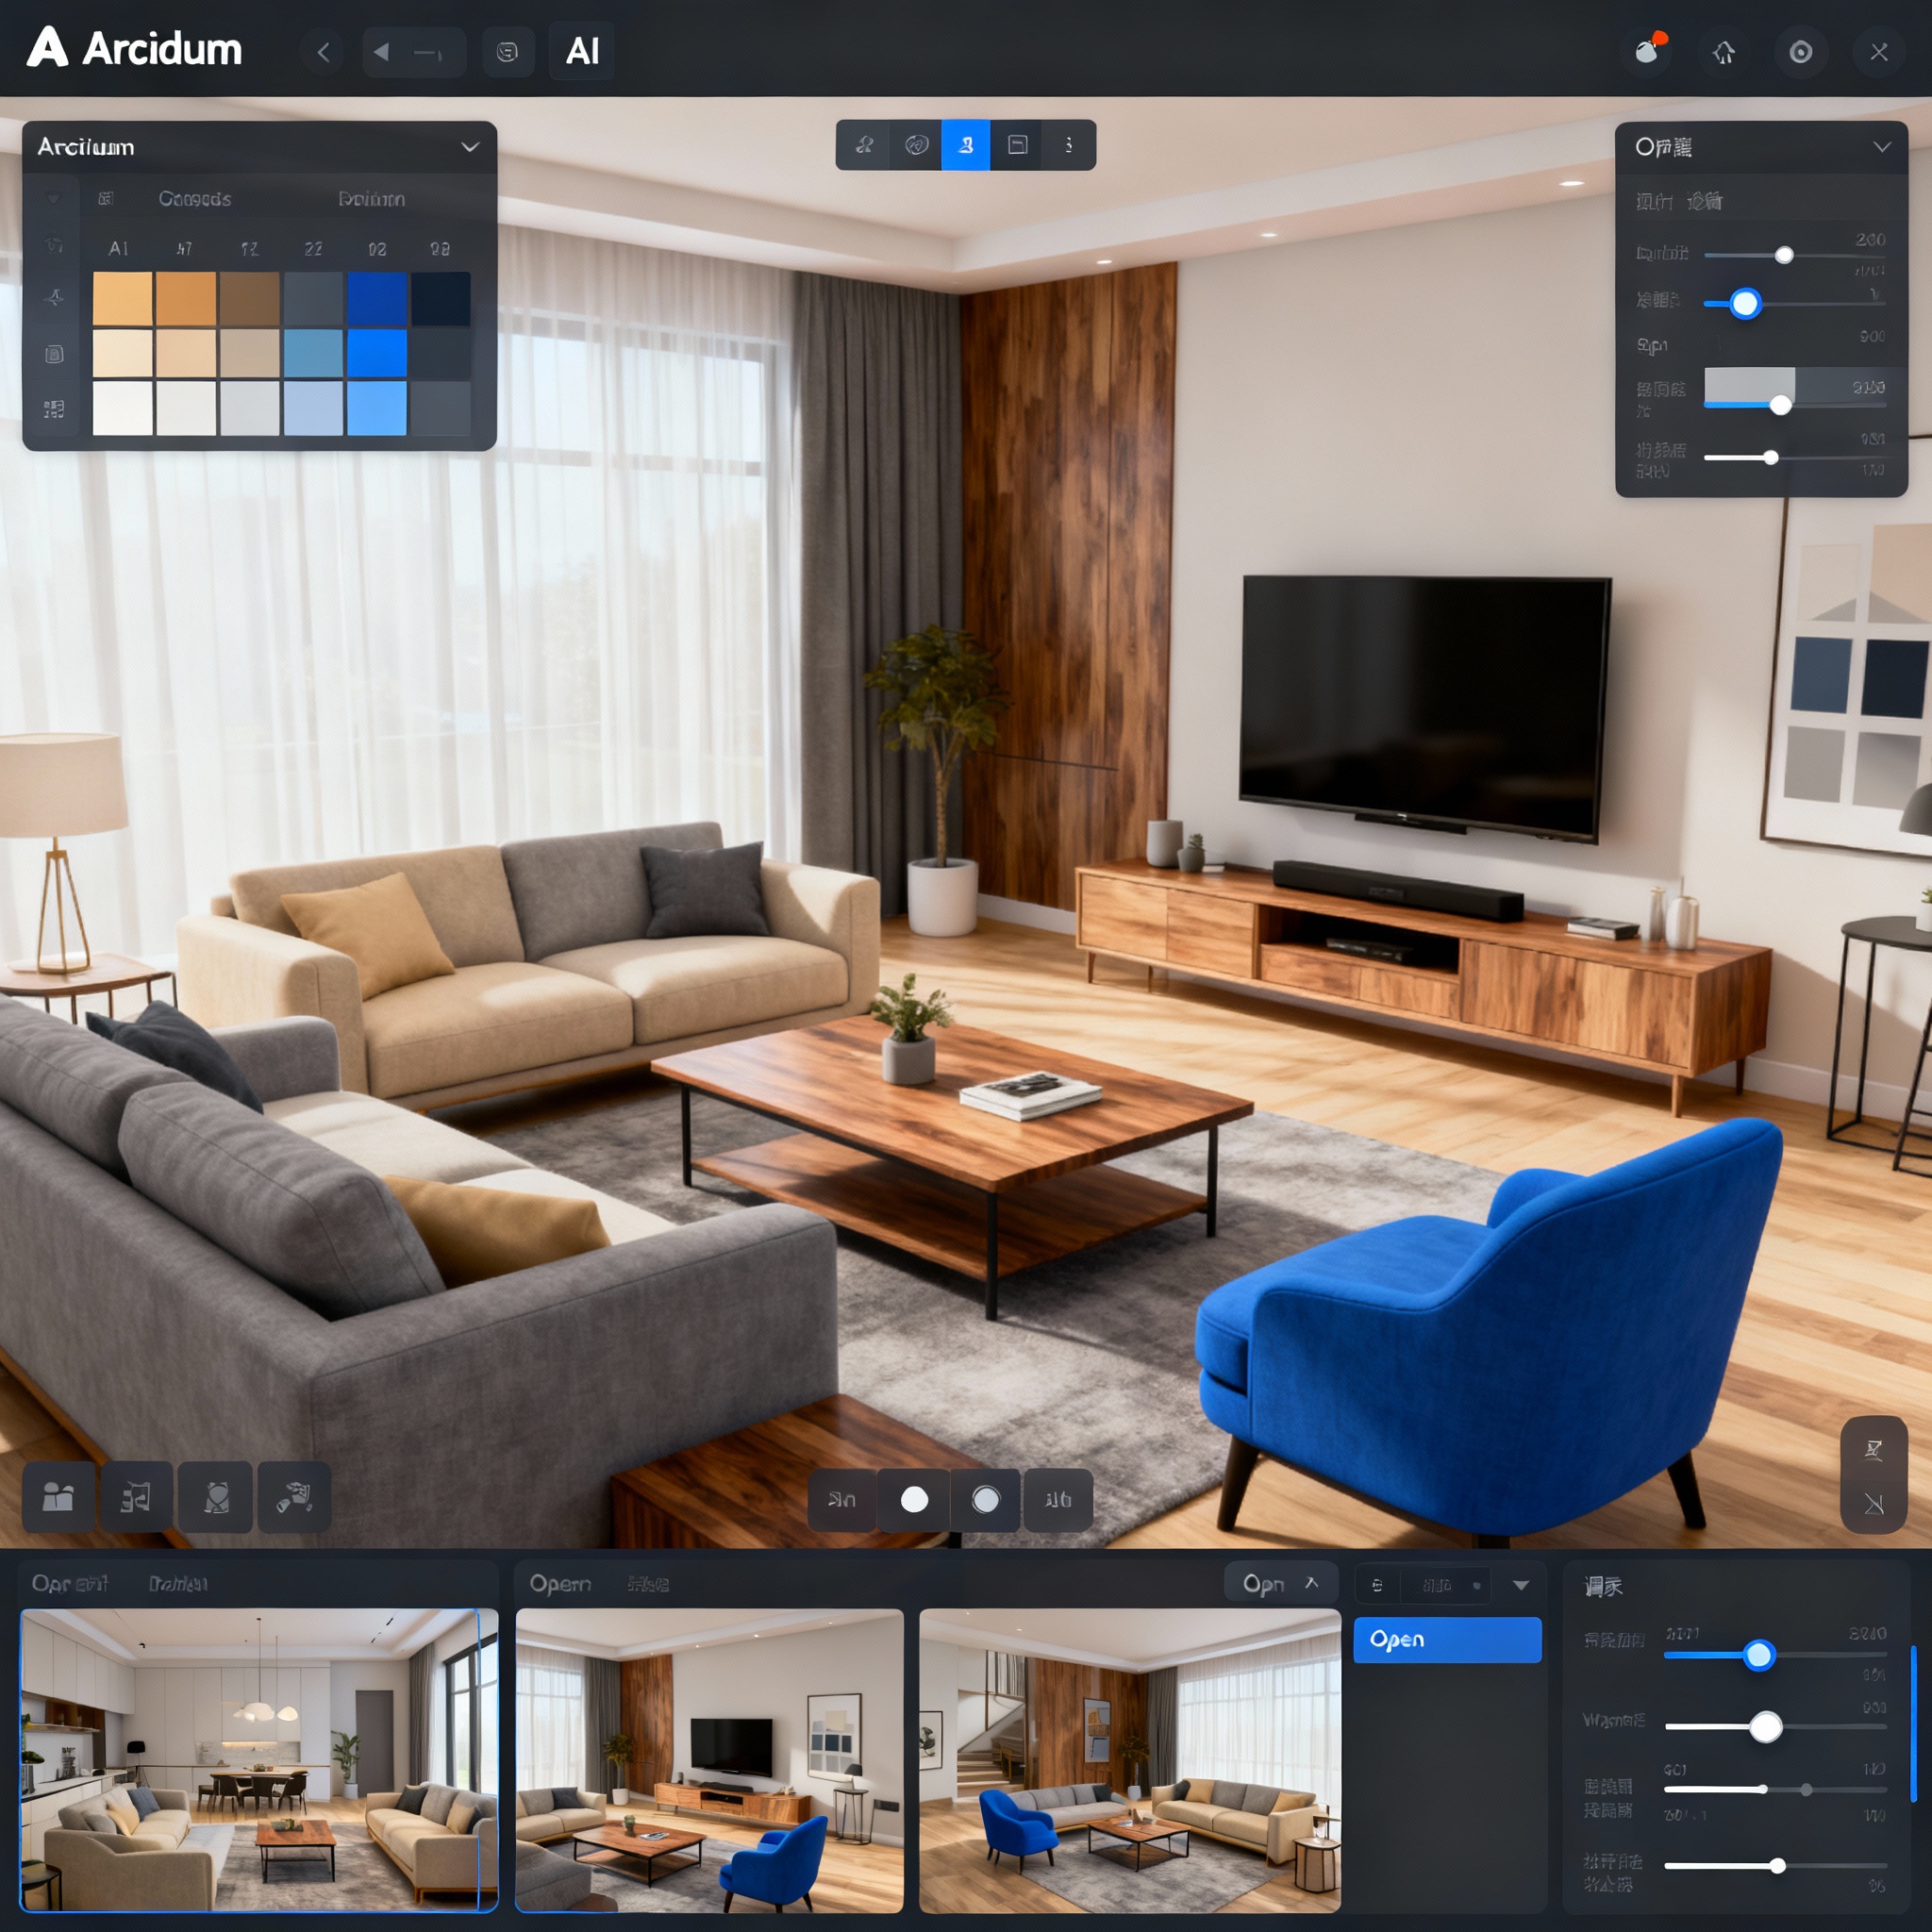Open notifications icon with red dot
1932x1932 pixels.
pyautogui.click(x=1648, y=51)
